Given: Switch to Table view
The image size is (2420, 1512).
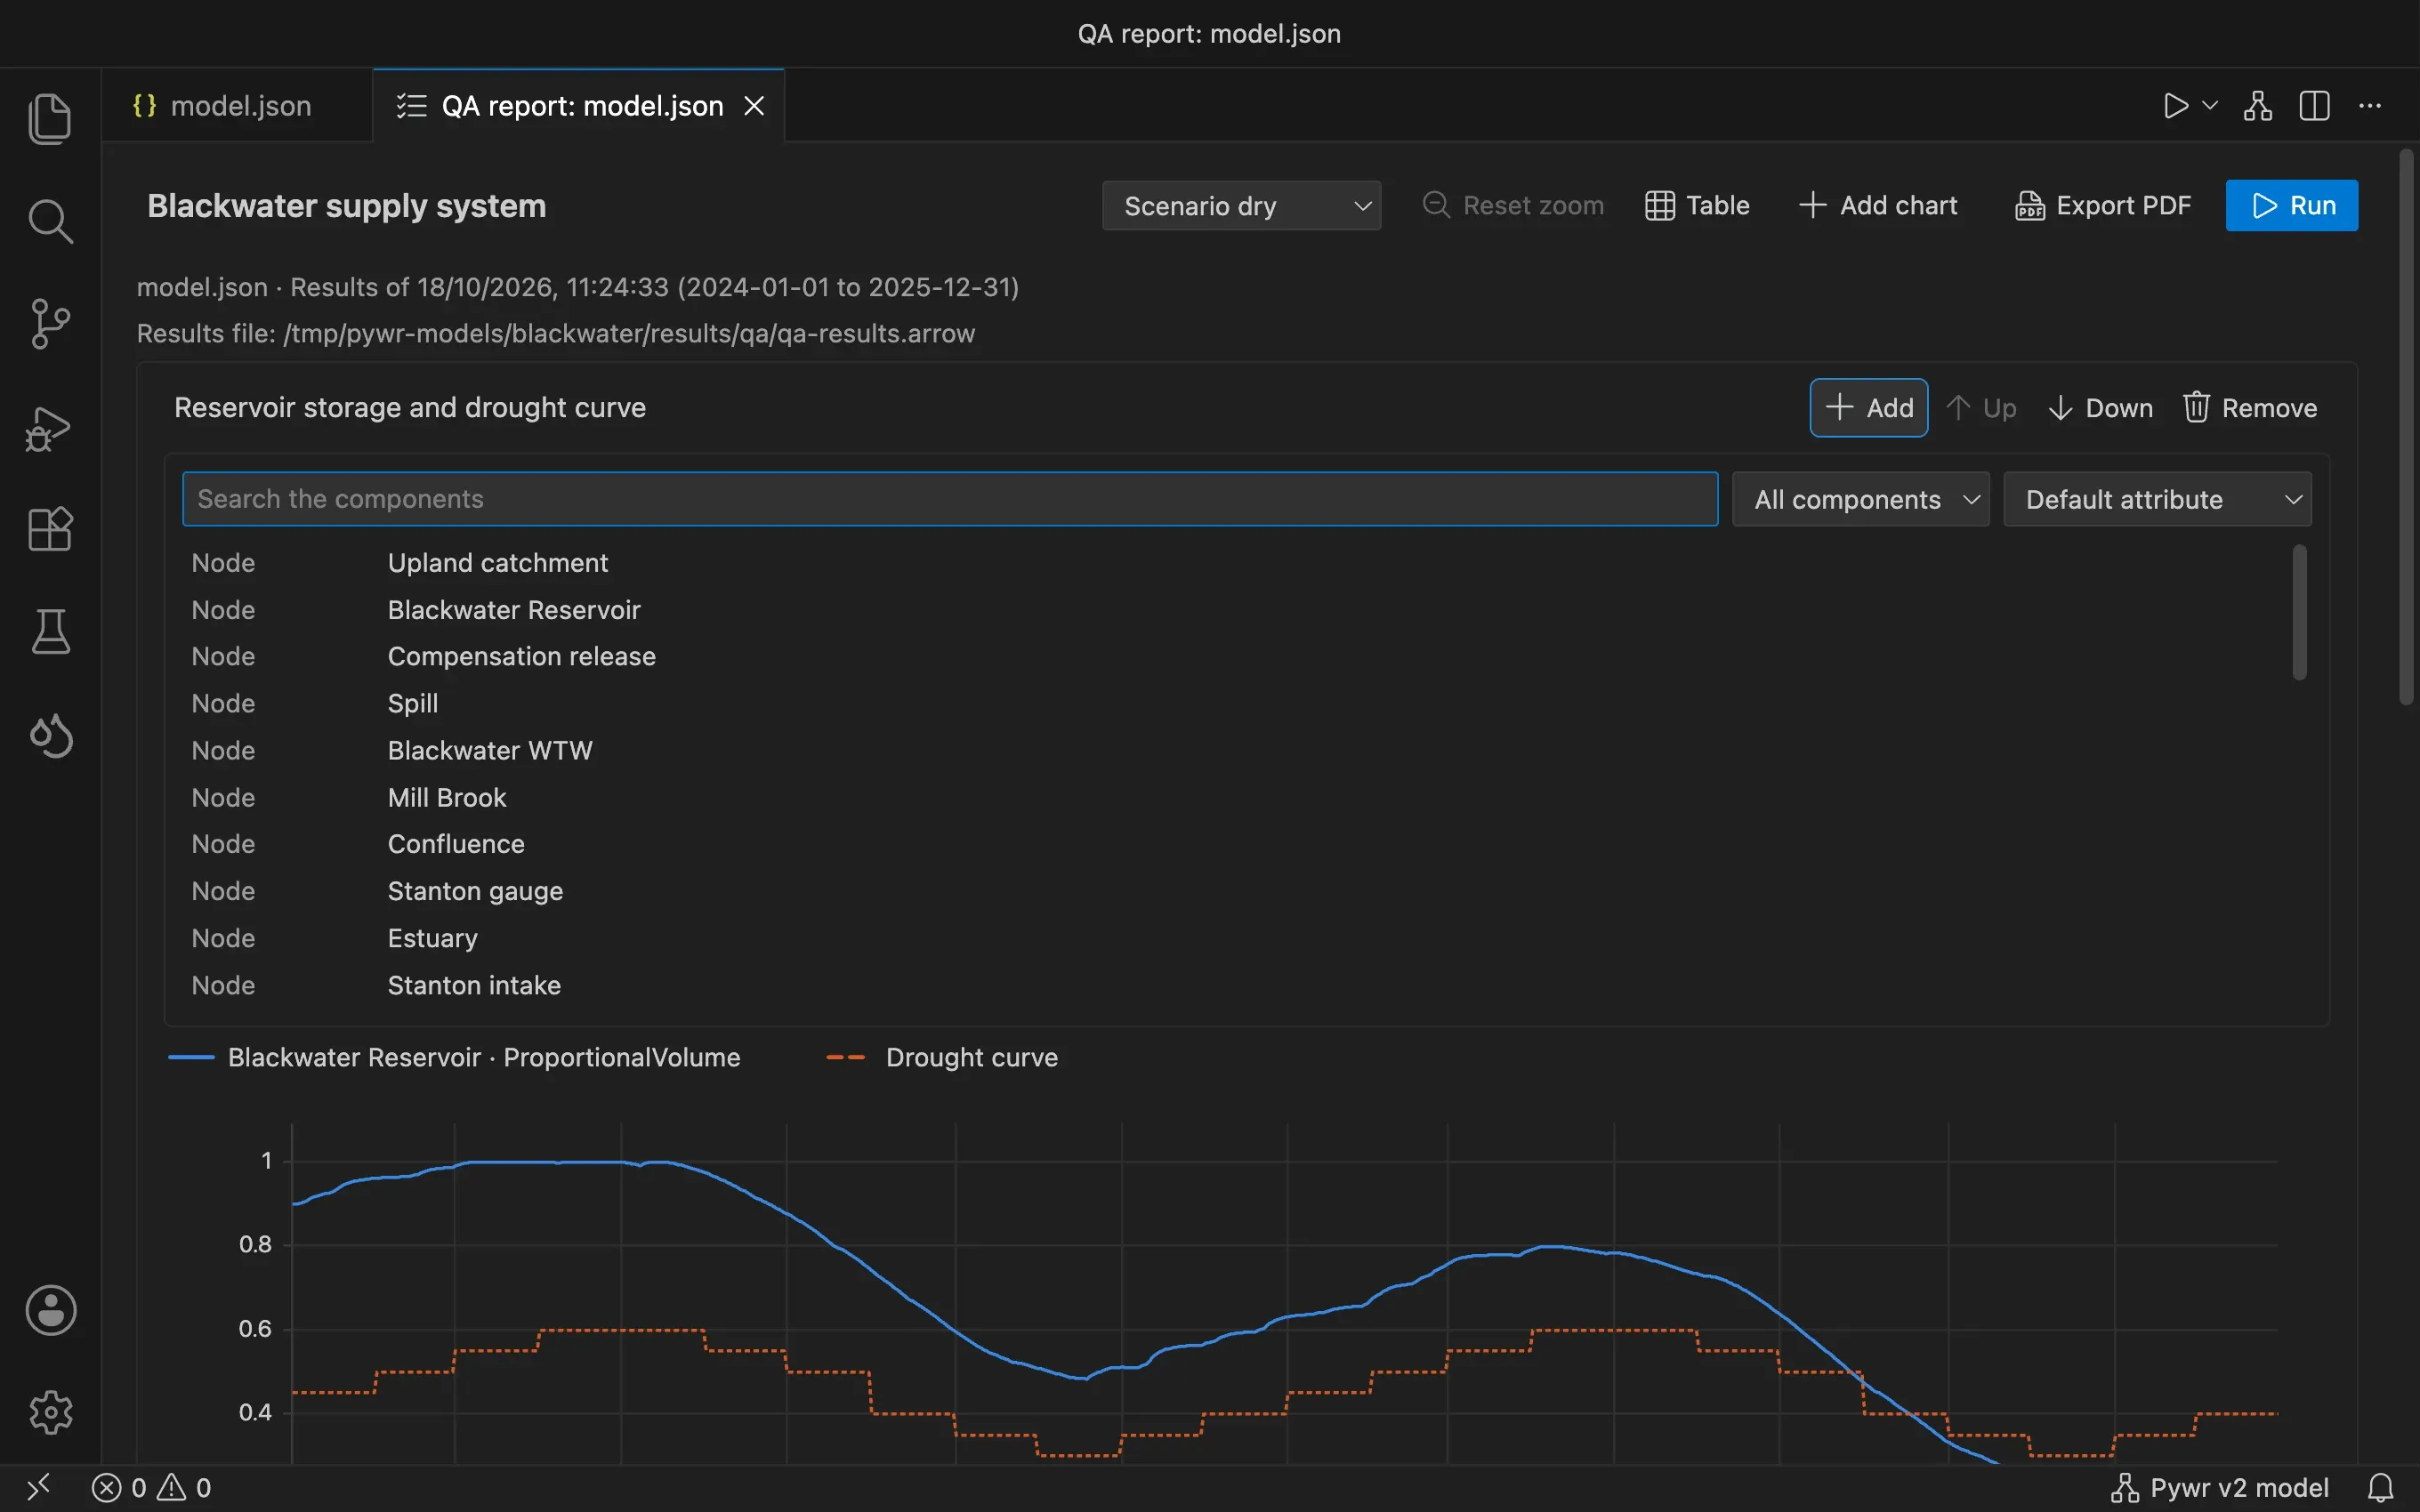Looking at the screenshot, I should tap(1697, 206).
